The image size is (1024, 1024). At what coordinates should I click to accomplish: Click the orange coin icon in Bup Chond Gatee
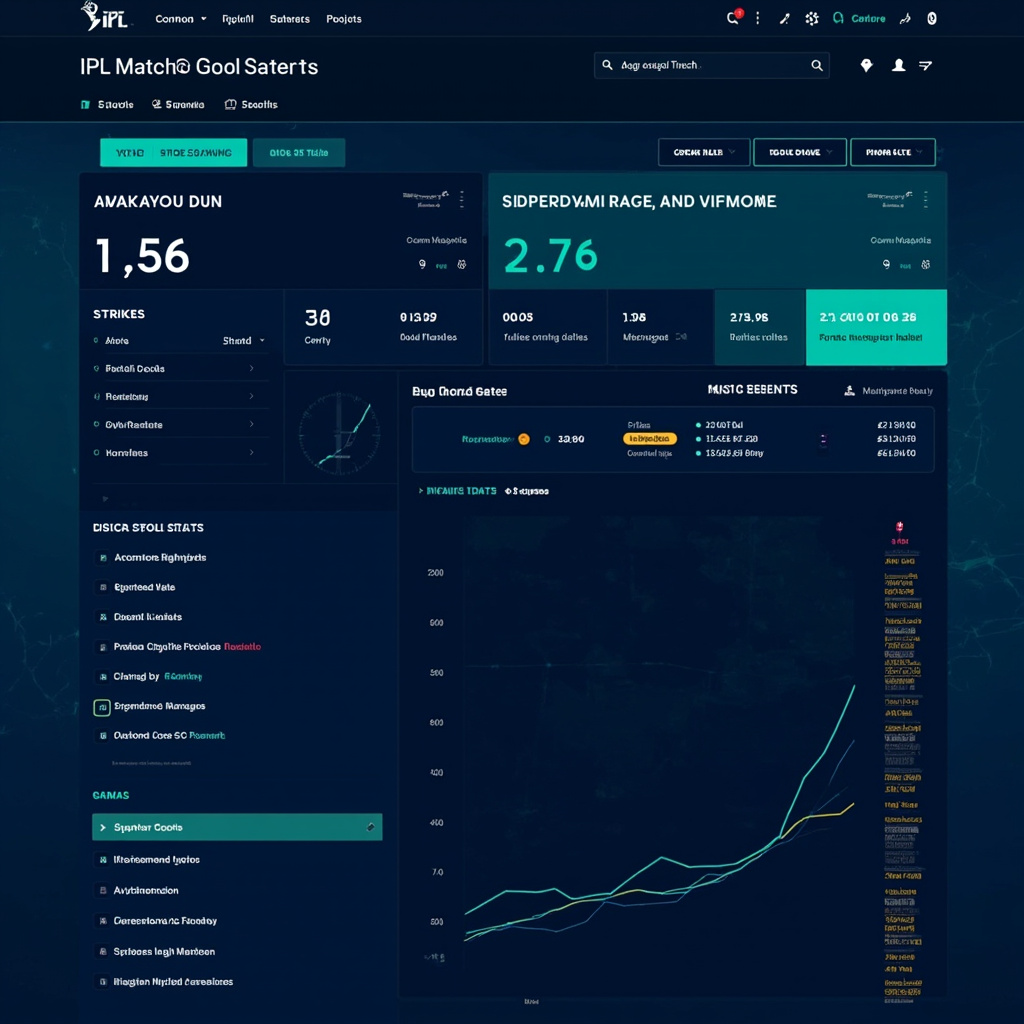[x=524, y=439]
